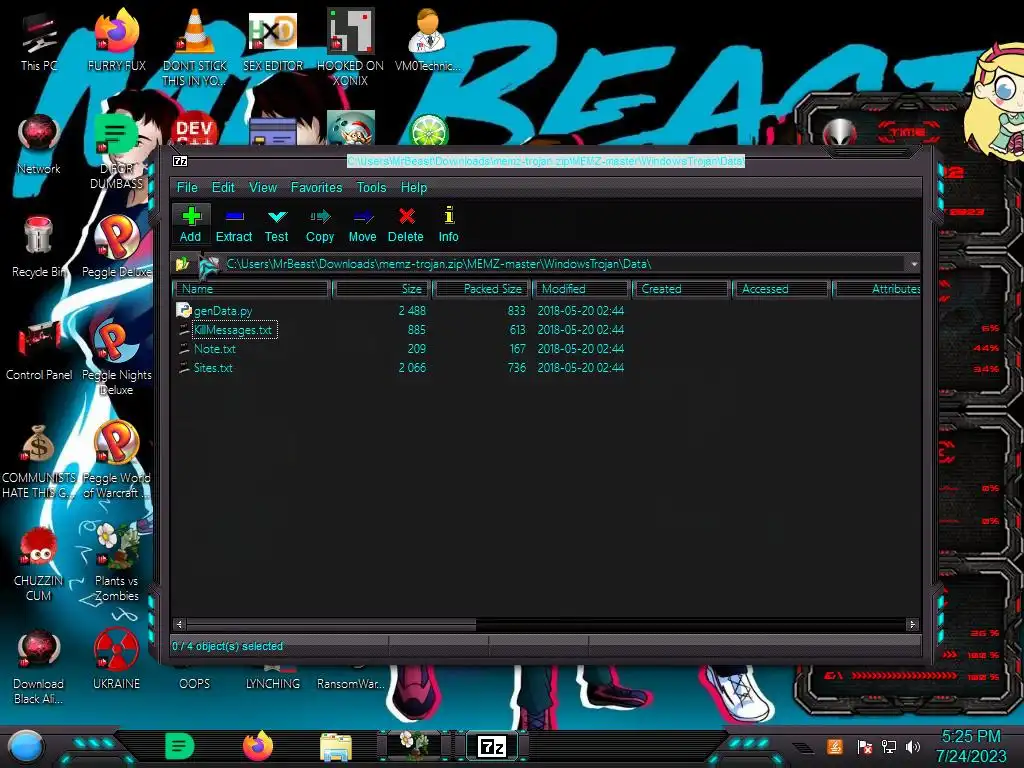Sort files by the Name column header

251,289
